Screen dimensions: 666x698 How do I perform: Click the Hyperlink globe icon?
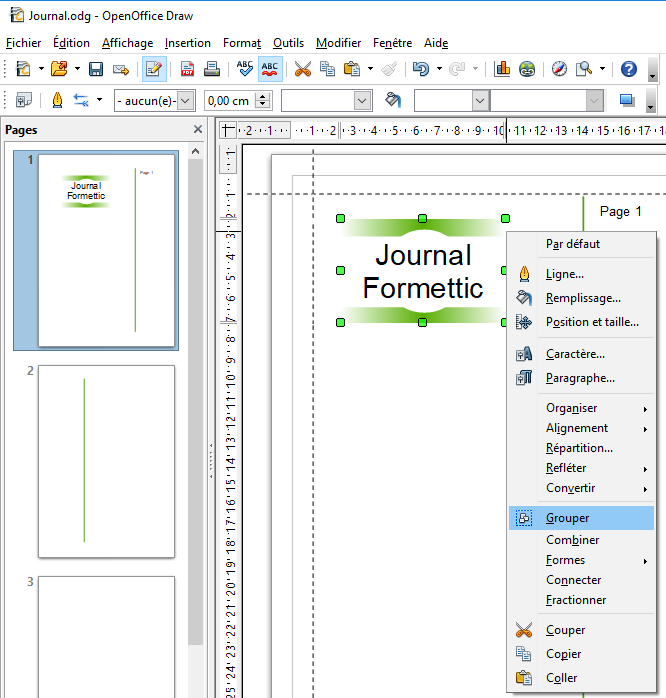point(527,69)
